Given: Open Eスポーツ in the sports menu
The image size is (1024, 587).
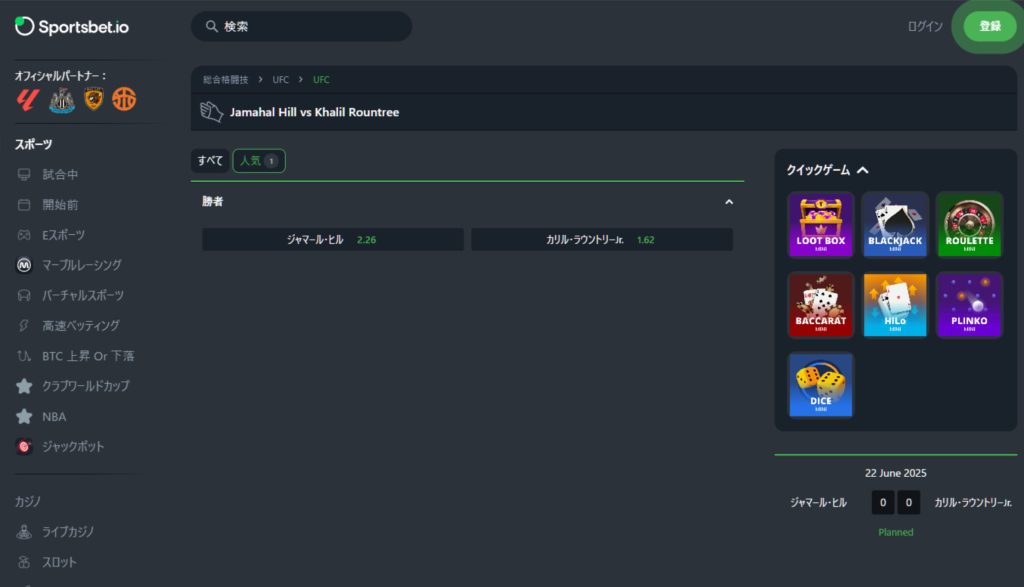Looking at the screenshot, I should (63, 235).
